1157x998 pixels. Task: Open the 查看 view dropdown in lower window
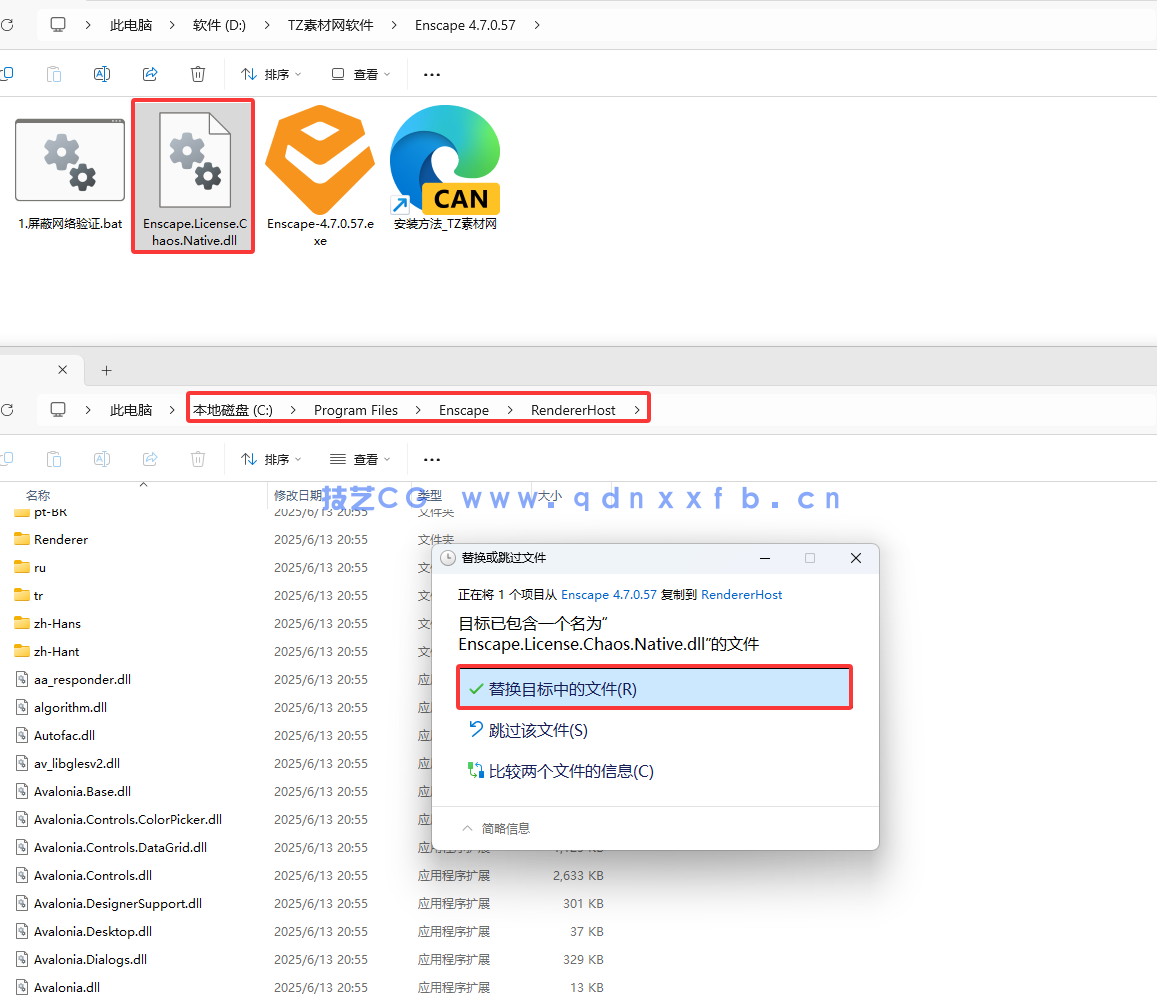[360, 459]
